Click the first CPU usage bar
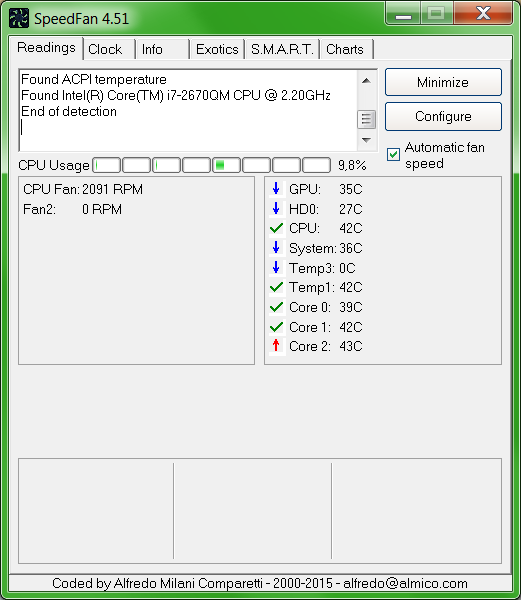This screenshot has width=521, height=600. (x=107, y=165)
